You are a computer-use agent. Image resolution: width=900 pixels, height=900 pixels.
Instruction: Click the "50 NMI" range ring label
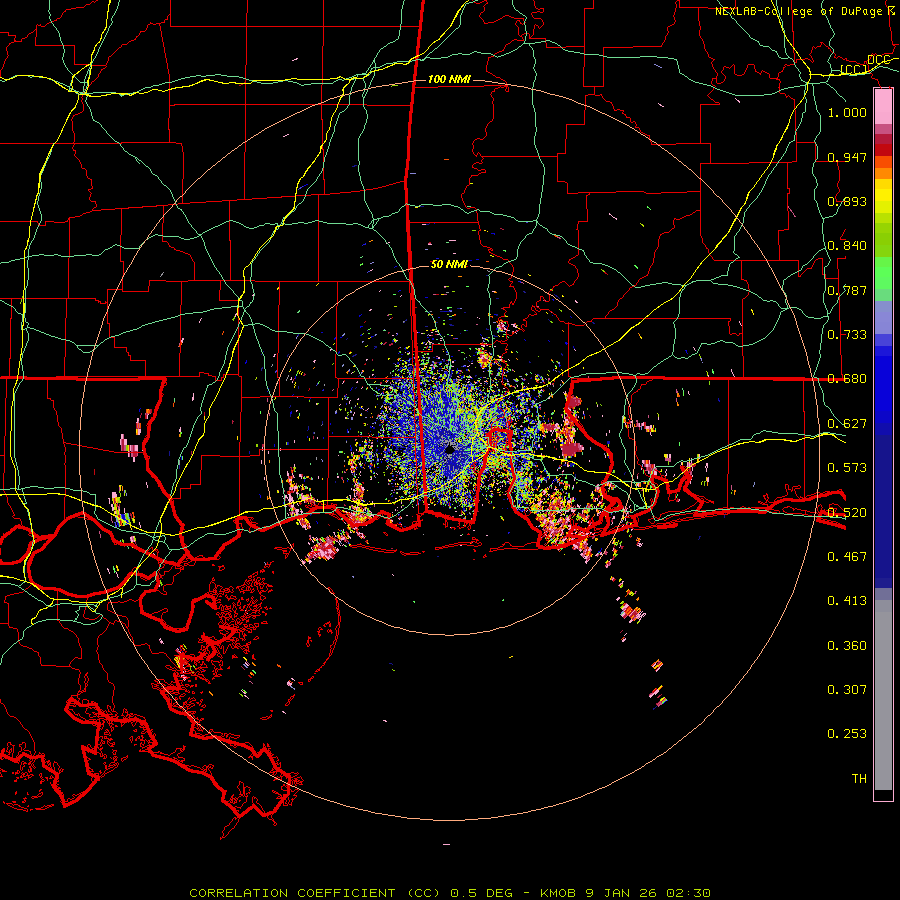[x=449, y=264]
